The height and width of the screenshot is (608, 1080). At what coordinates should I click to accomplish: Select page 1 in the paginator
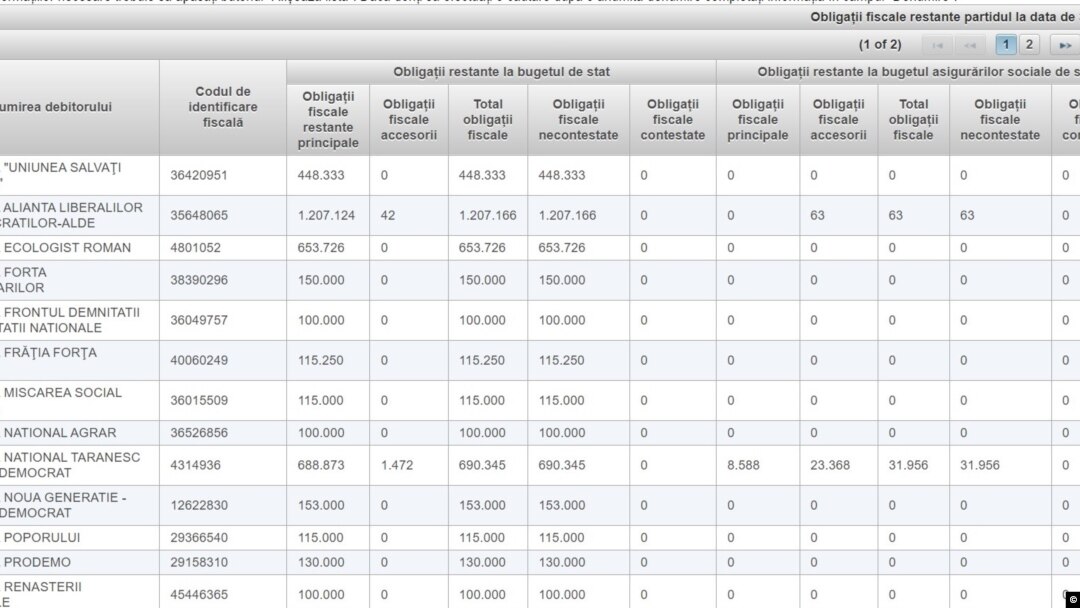(1006, 45)
